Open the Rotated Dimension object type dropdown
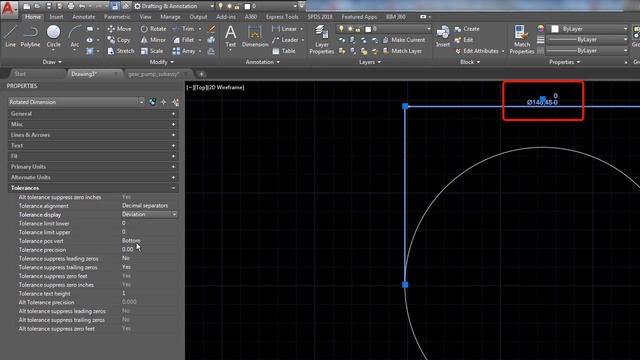Screen dimensions: 640x360 pos(141,102)
